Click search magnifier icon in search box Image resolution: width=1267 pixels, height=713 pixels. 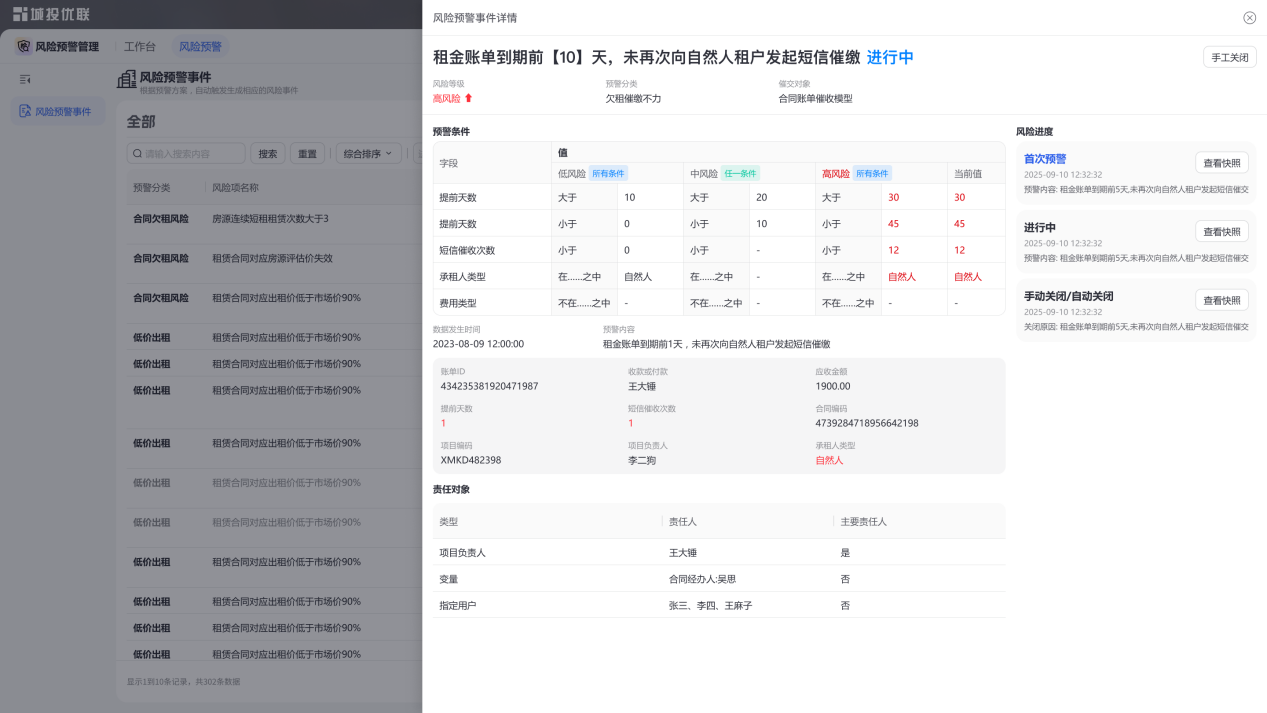point(137,154)
